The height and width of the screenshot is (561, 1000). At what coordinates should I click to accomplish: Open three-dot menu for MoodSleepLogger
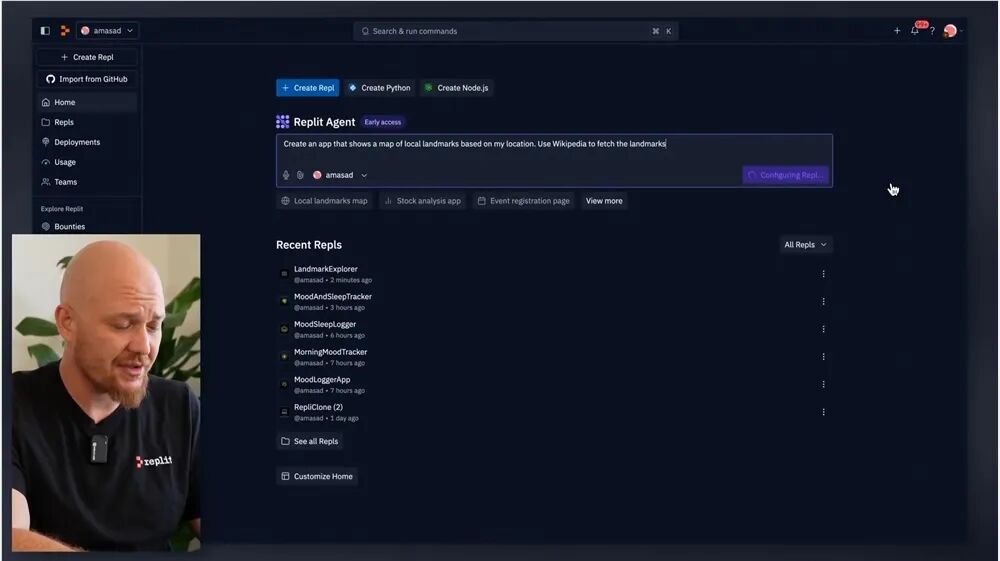(823, 329)
